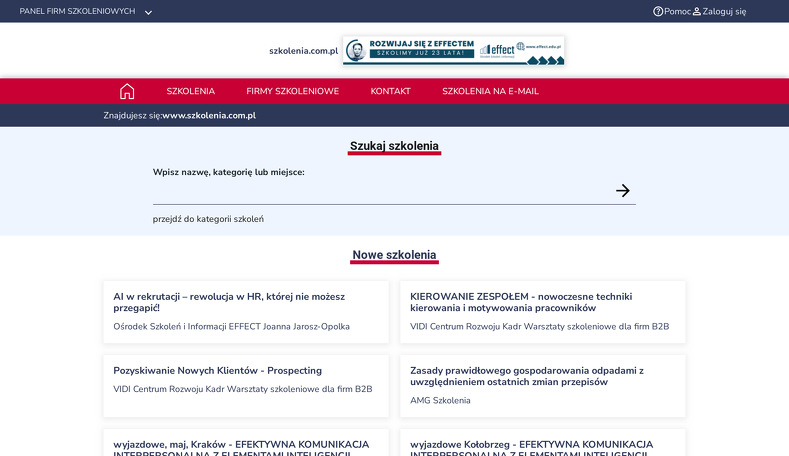This screenshot has height=456, width=789.
Task: Open Zasady prawidłowego gospodarowania odpadami card
Action: (x=542, y=386)
